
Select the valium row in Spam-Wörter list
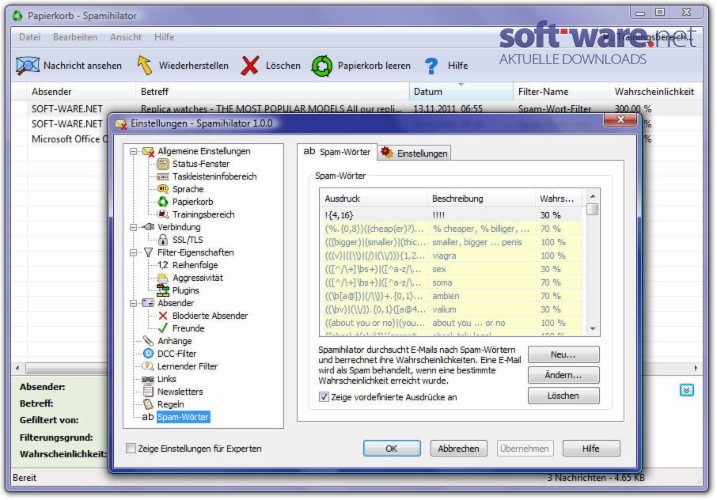[451, 310]
